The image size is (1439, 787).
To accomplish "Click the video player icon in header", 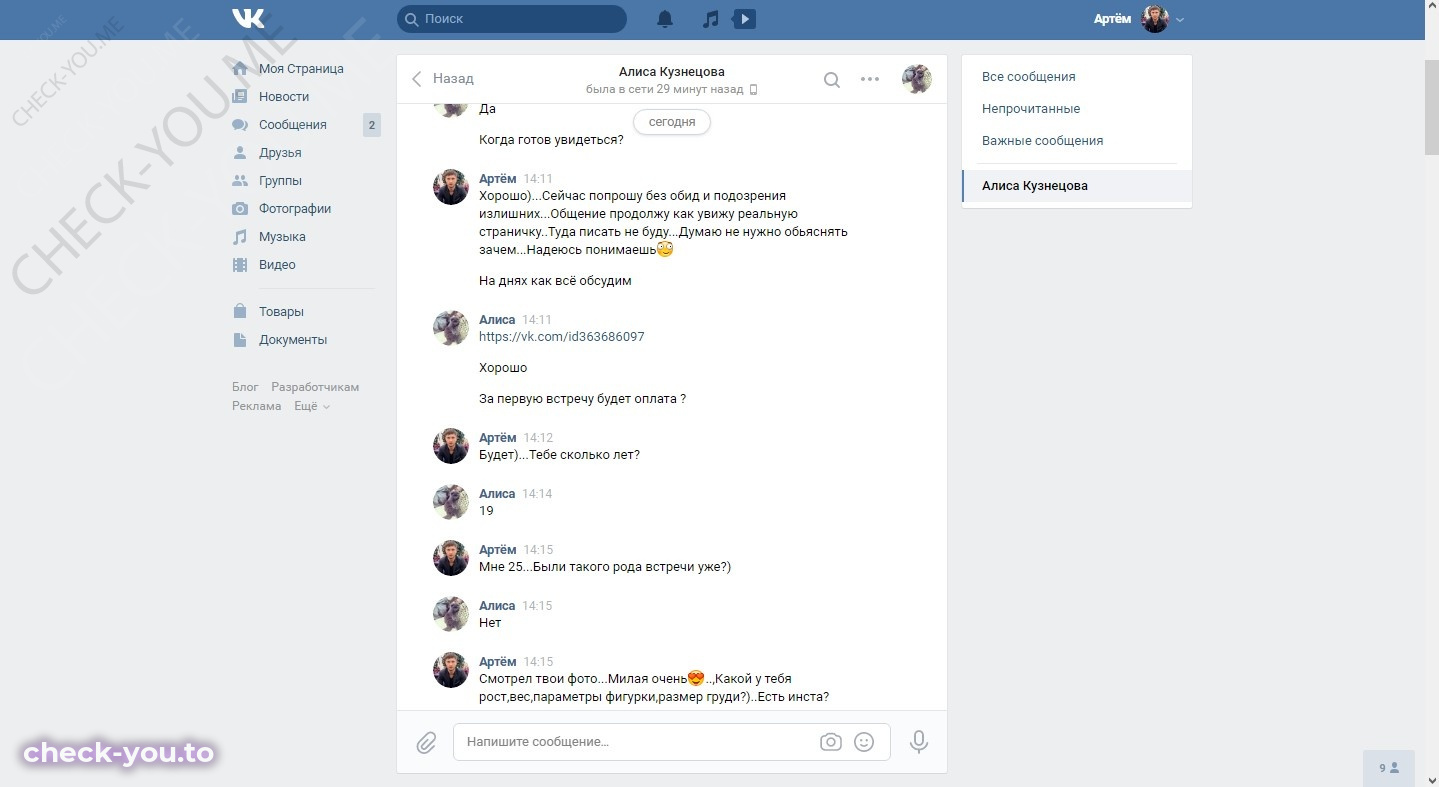I will click(x=744, y=19).
